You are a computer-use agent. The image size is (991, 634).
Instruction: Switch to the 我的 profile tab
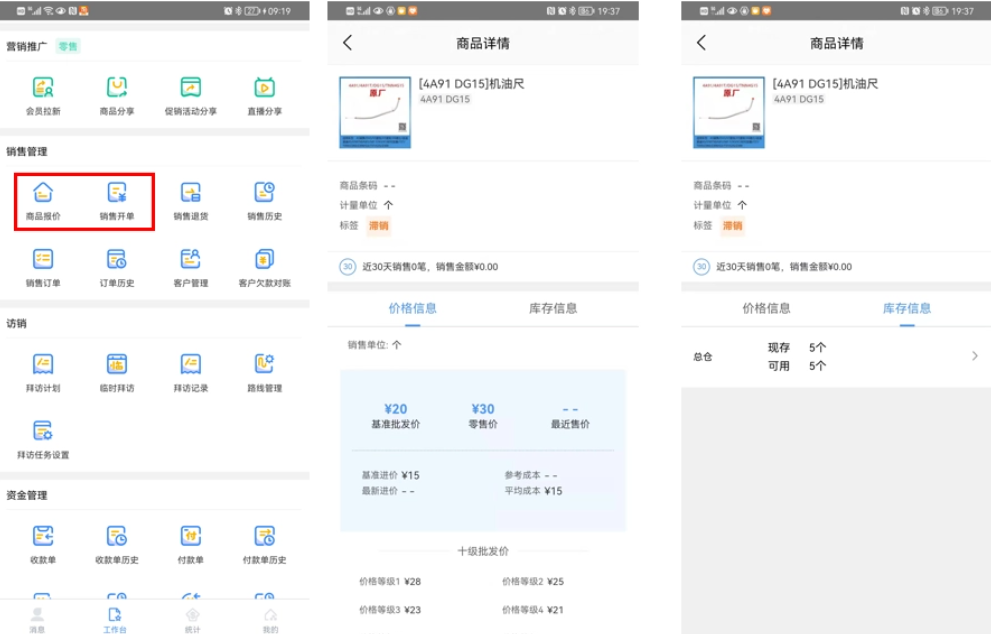click(x=271, y=619)
